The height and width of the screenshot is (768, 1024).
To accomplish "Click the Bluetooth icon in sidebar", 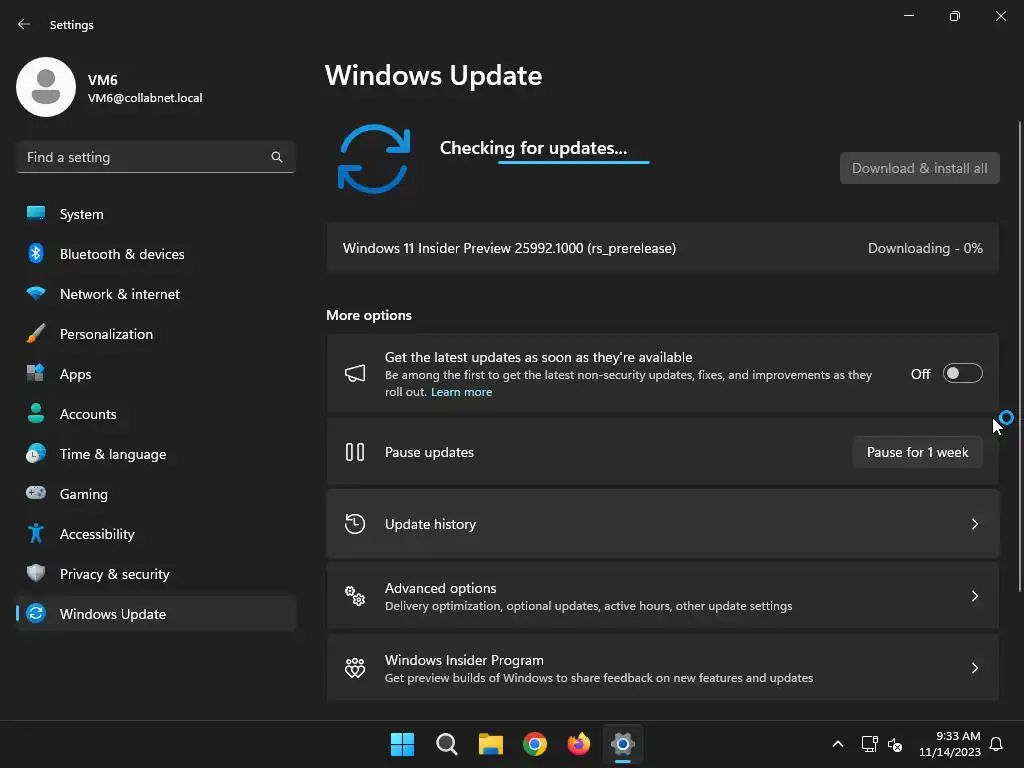I will point(36,253).
